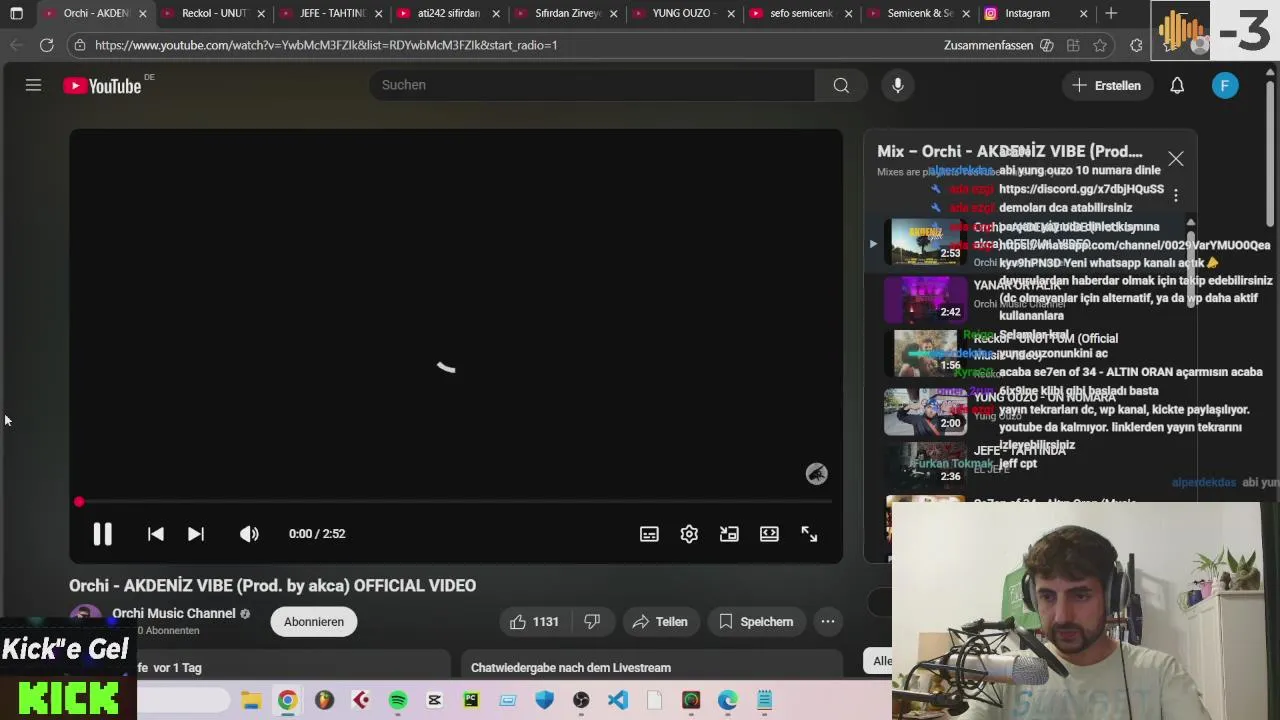Click the Chatwiedergabe nach dem Livestream text
Image resolution: width=1280 pixels, height=720 pixels.
pos(571,668)
